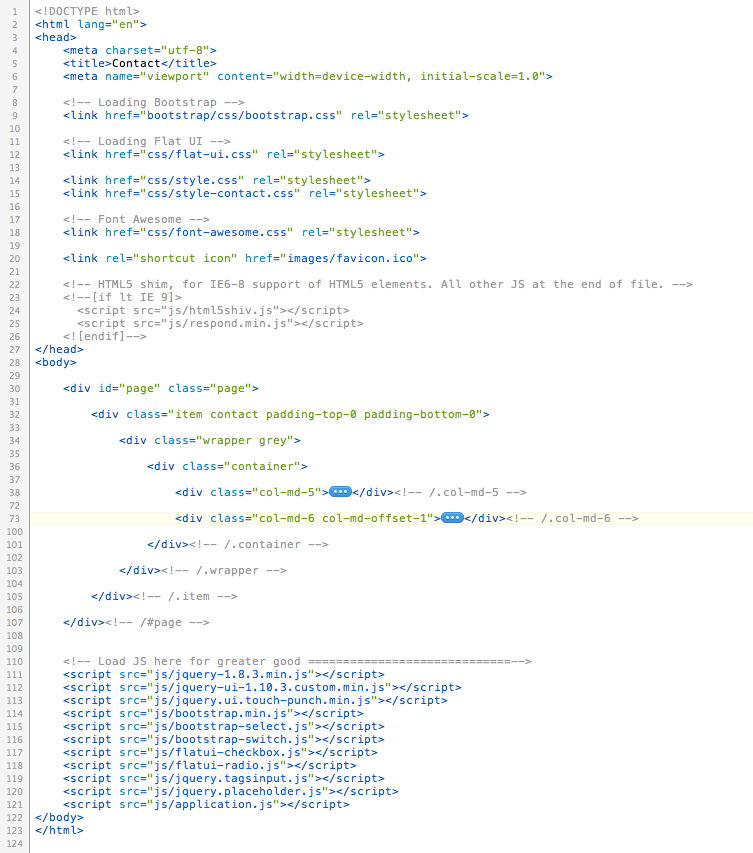The width and height of the screenshot is (753, 853).
Task: Click line number 73 in gutter
Action: point(15,519)
